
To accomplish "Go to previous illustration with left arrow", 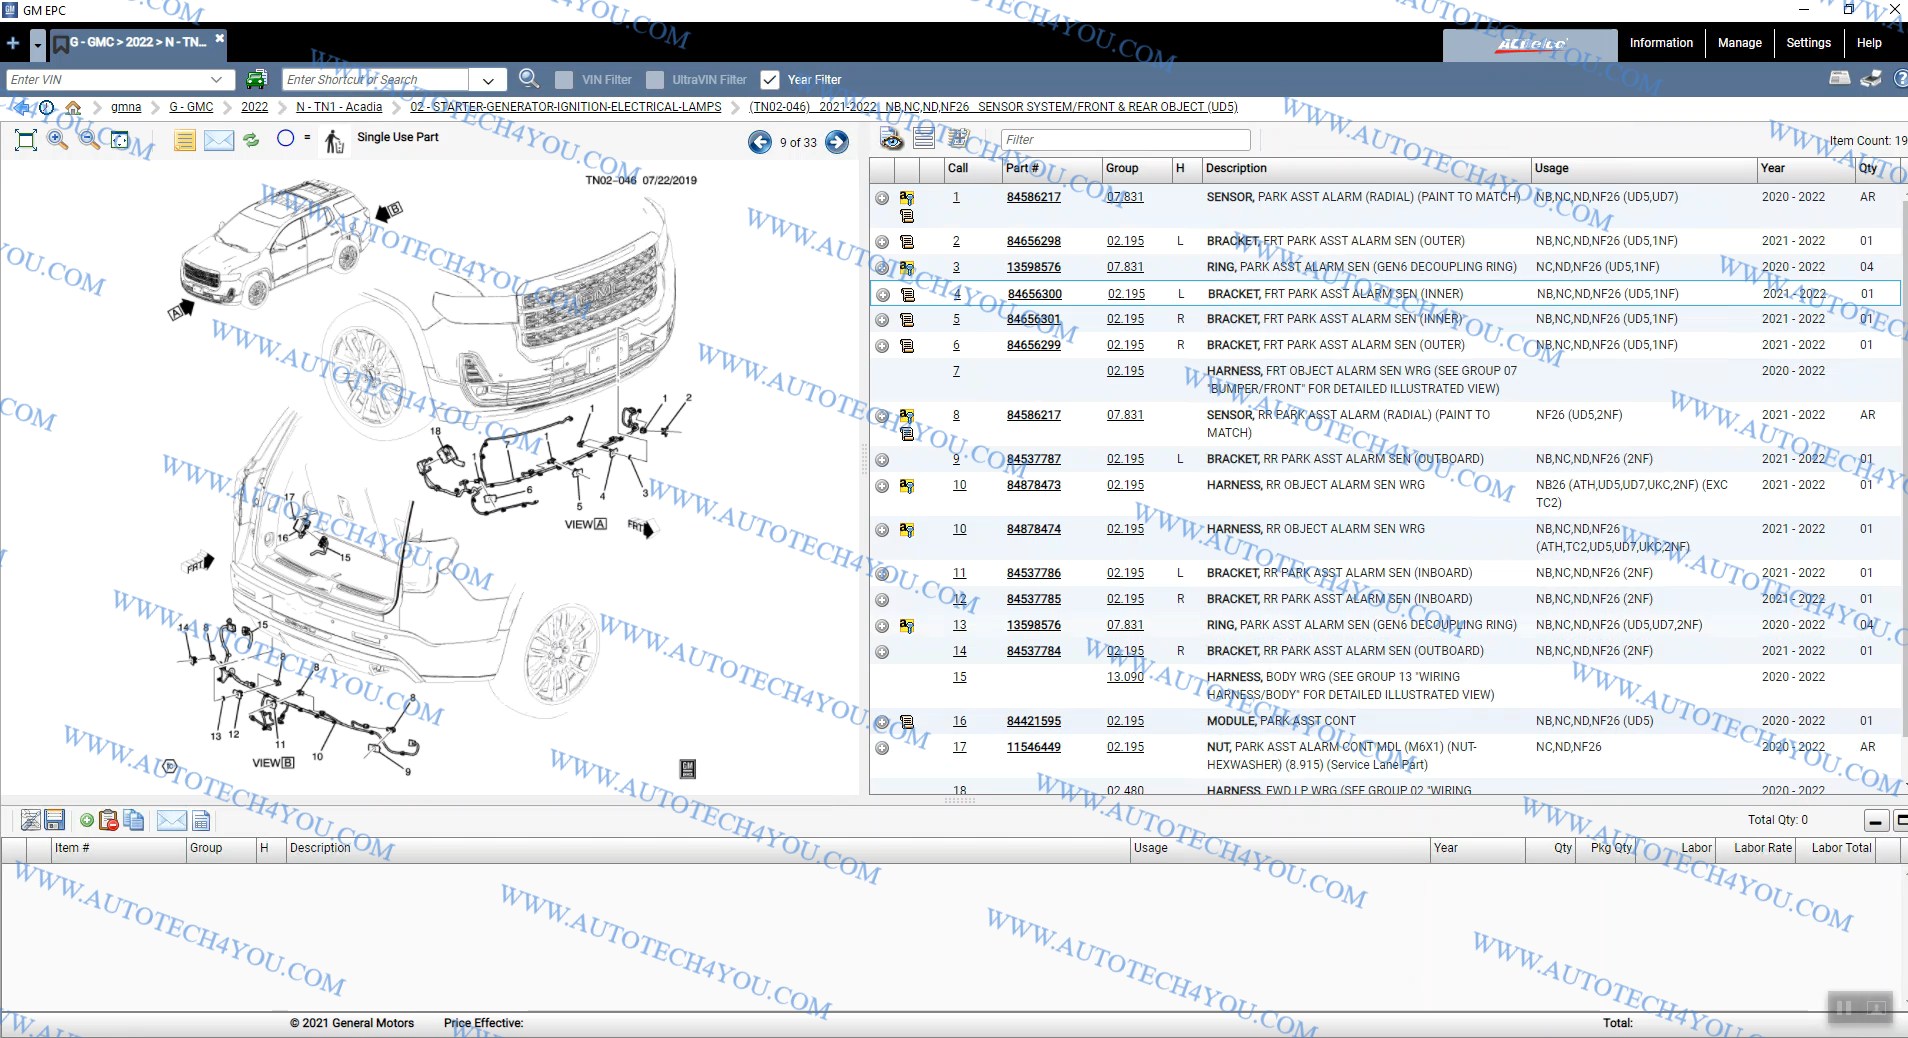I will (760, 142).
